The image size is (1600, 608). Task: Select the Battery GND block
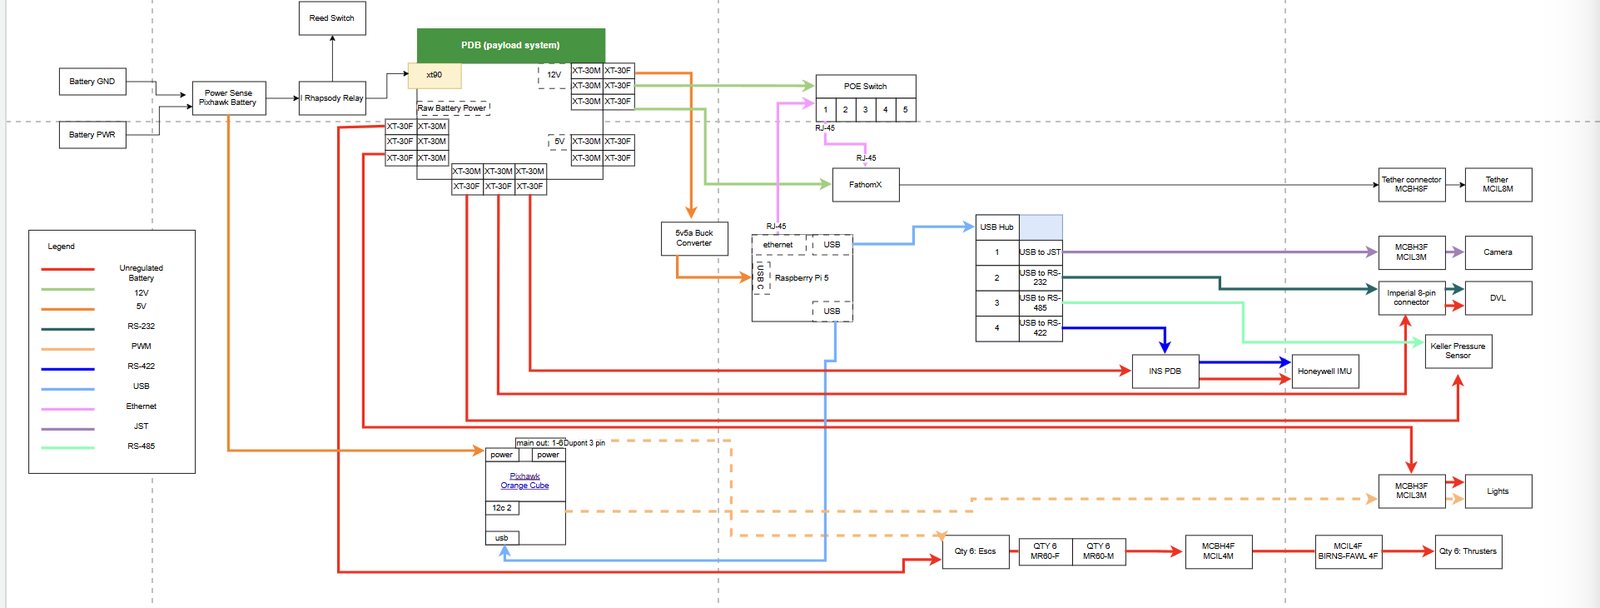click(x=92, y=81)
